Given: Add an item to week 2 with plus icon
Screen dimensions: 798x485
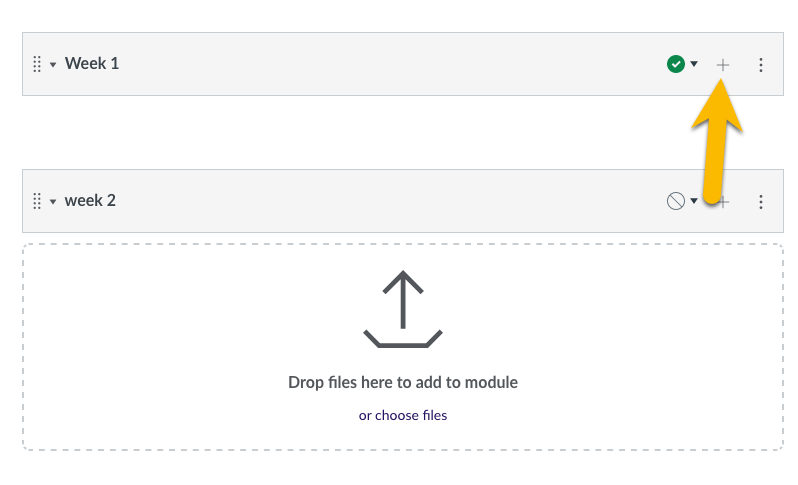Looking at the screenshot, I should pos(723,202).
